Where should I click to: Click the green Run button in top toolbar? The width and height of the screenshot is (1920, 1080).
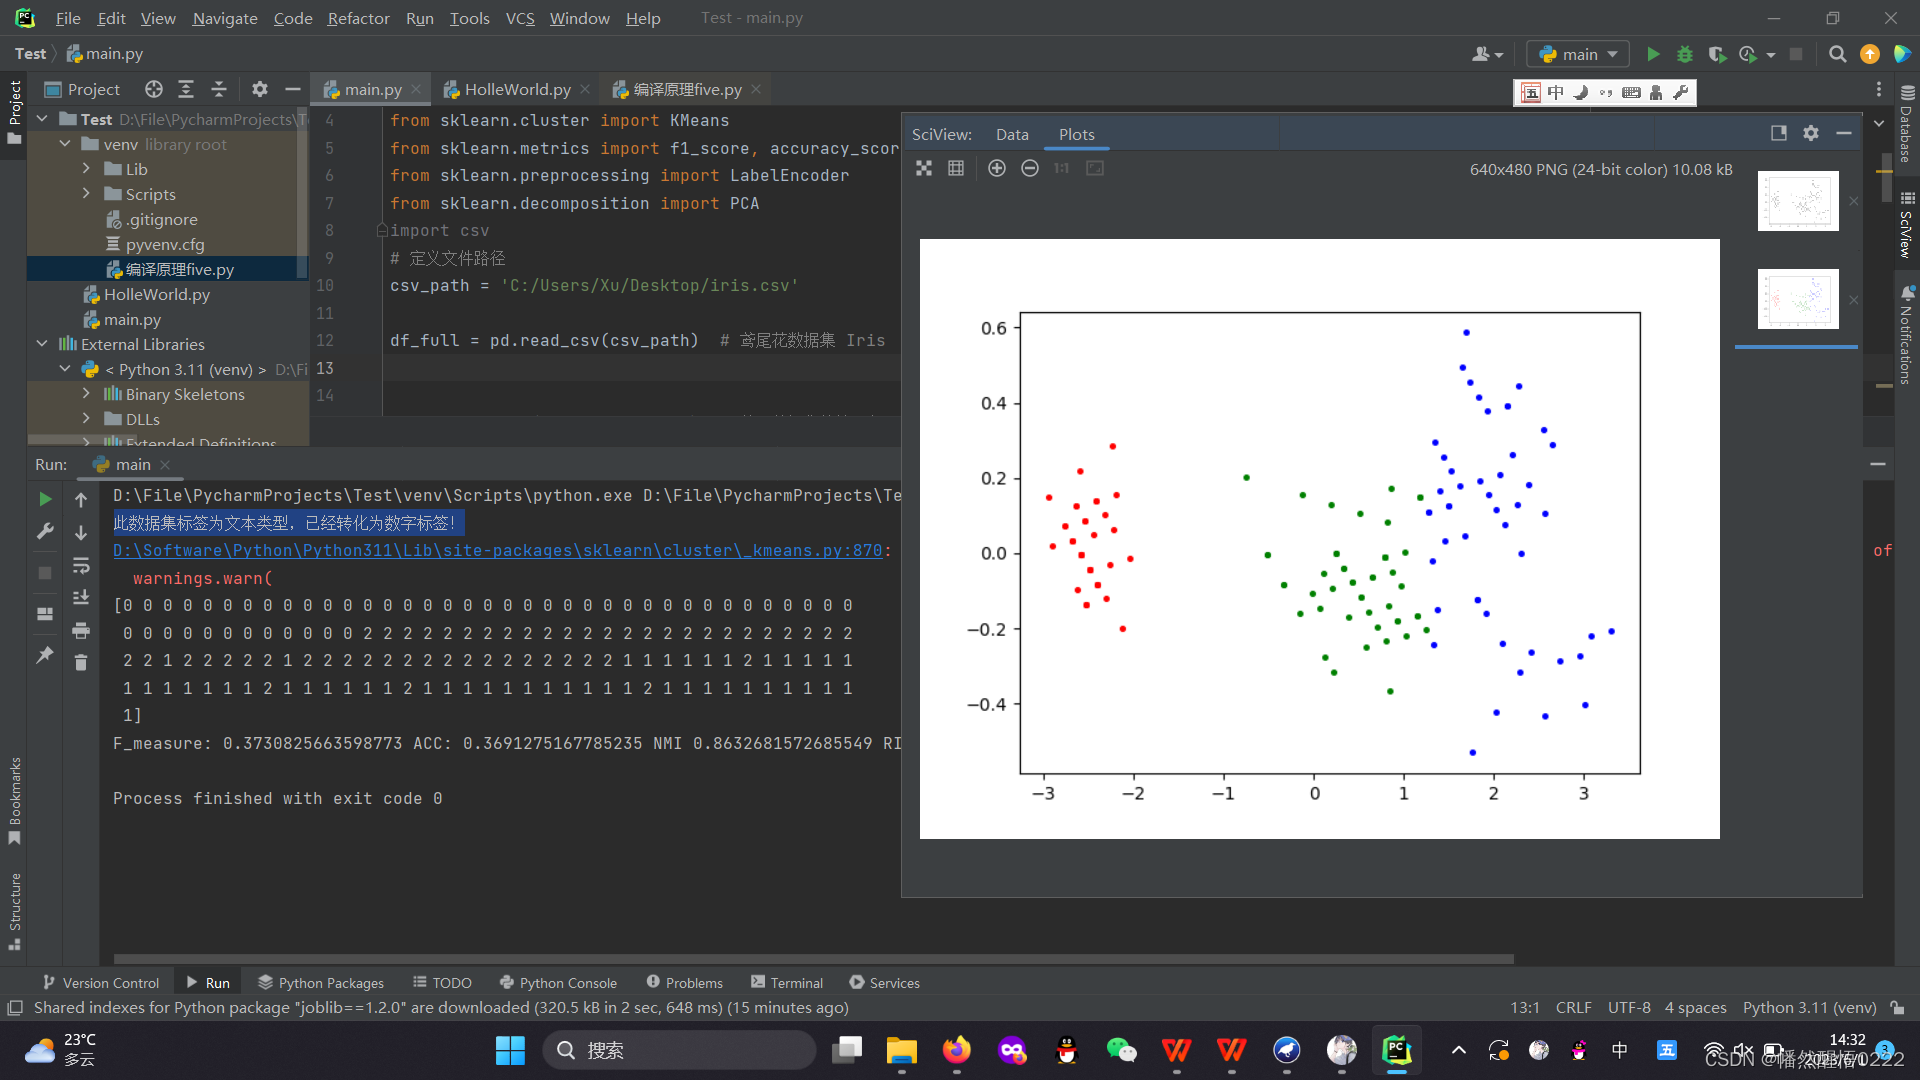pos(1653,54)
